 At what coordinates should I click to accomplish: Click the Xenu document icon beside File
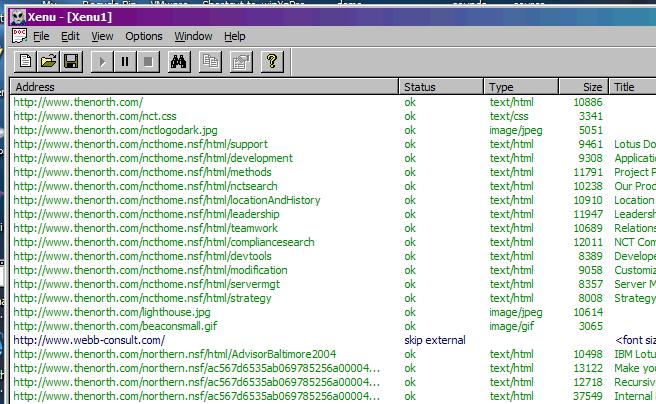[x=19, y=36]
